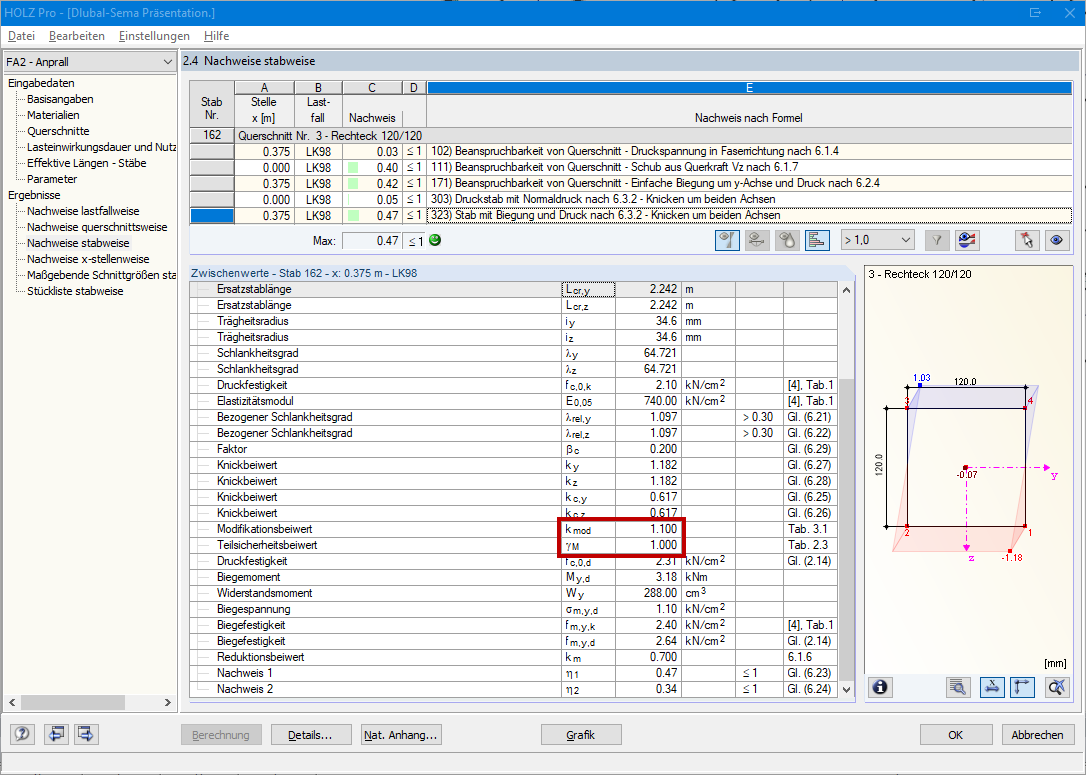The width and height of the screenshot is (1086, 775).
Task: Toggle the principal axes display icon
Action: tap(1022, 687)
